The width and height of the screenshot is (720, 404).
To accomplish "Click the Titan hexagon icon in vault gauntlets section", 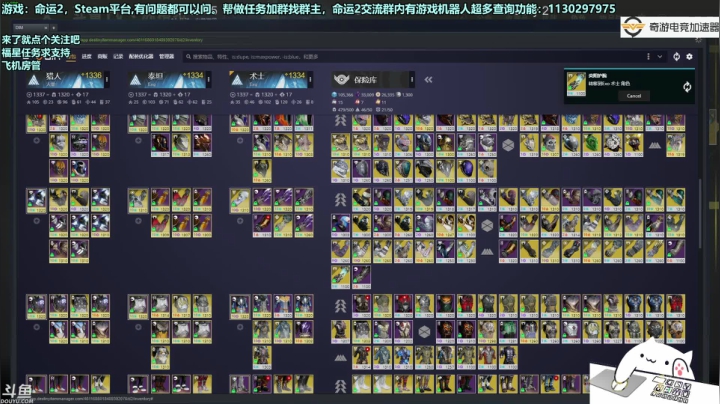I will [487, 226].
